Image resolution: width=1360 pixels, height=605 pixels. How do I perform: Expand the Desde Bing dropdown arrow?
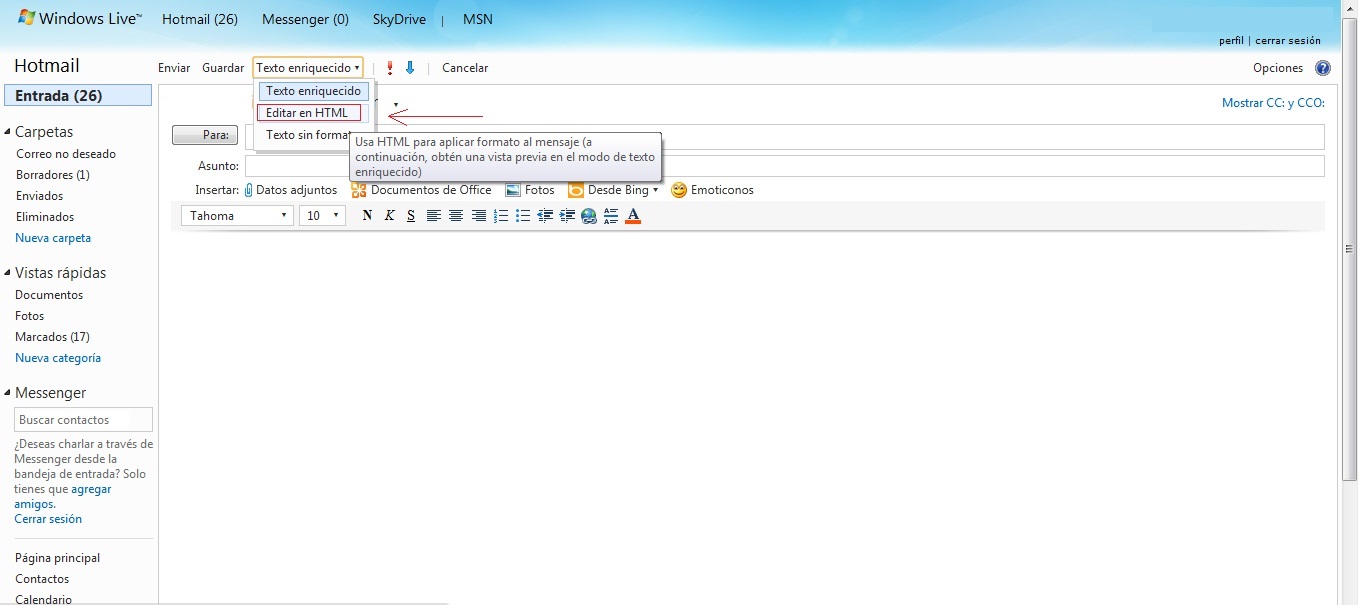pos(655,190)
